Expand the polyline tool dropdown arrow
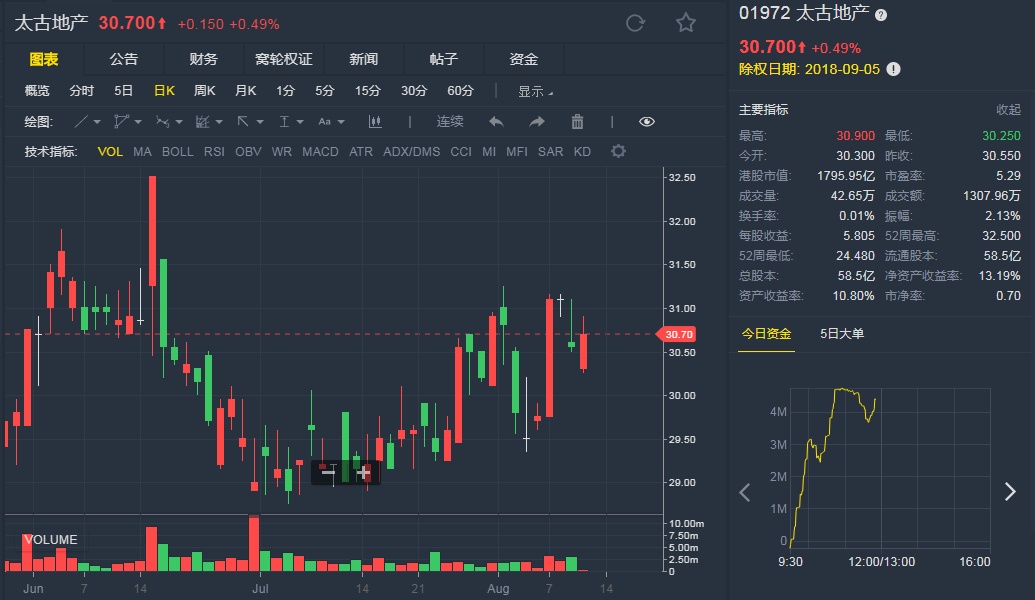The height and width of the screenshot is (600, 1035). pos(138,122)
